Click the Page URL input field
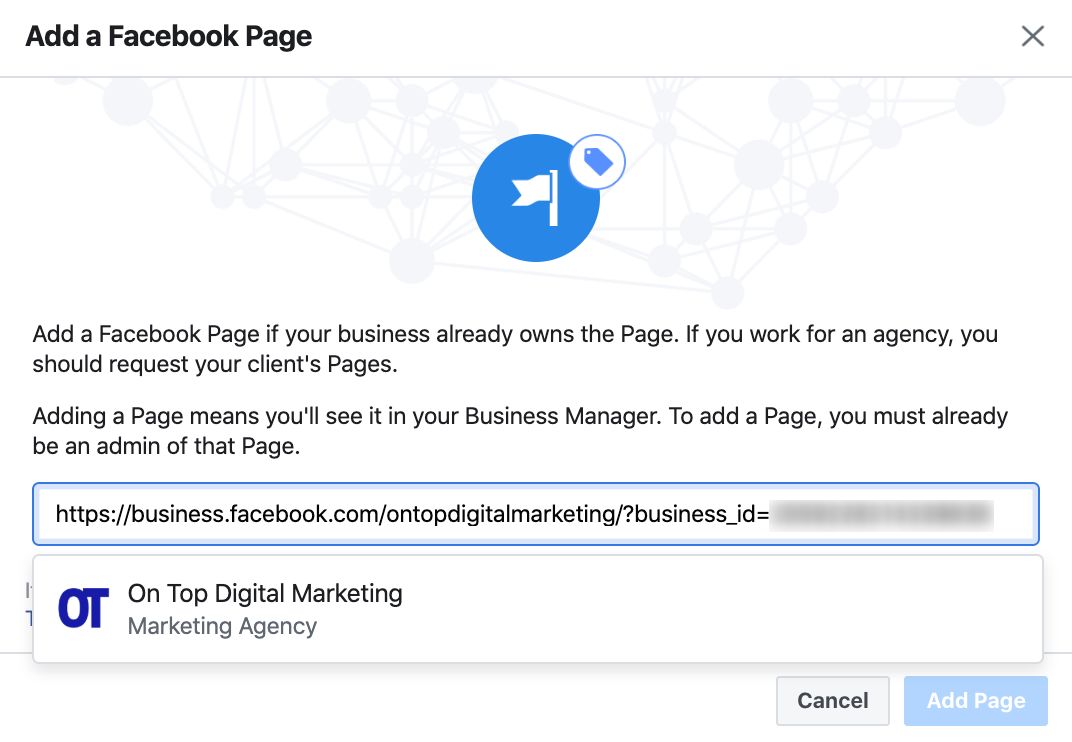The height and width of the screenshot is (742, 1072). tap(536, 514)
